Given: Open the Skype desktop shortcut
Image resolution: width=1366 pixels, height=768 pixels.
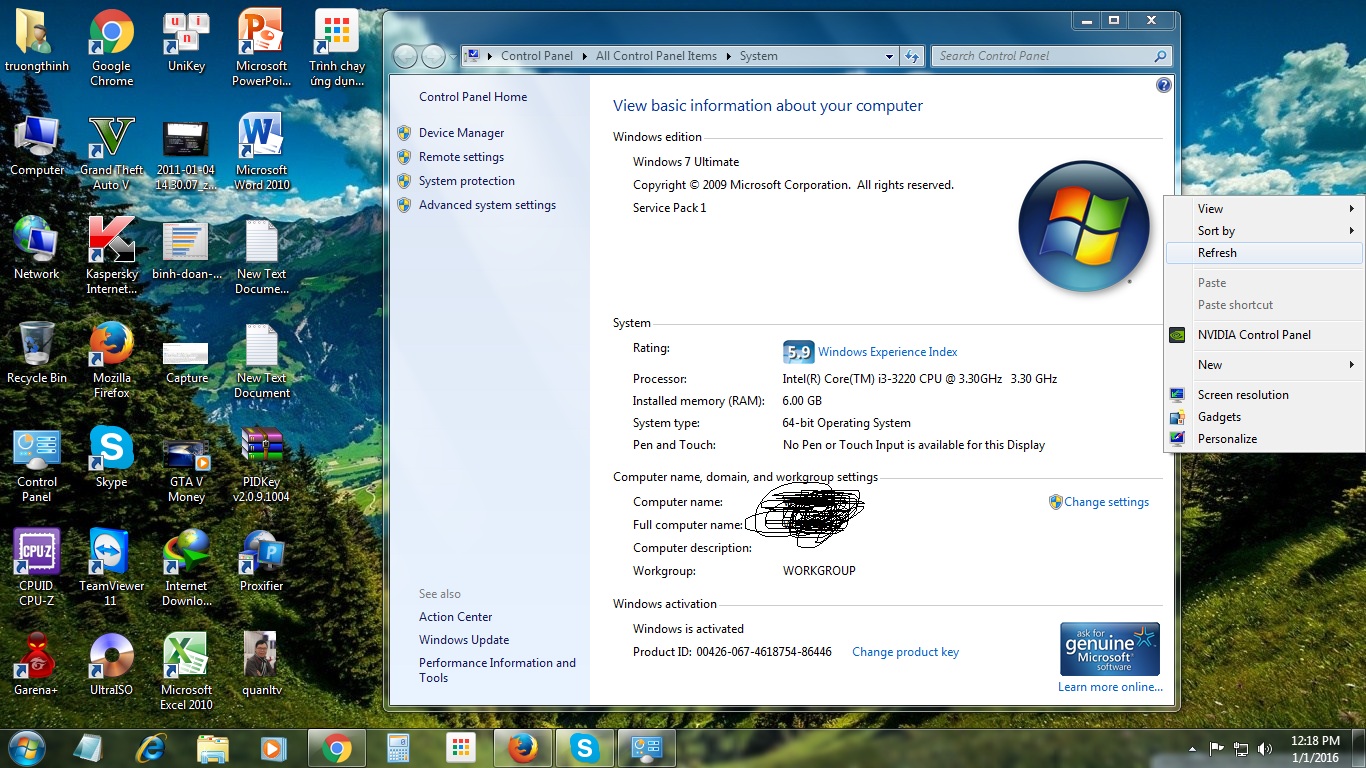Looking at the screenshot, I should pos(111,458).
